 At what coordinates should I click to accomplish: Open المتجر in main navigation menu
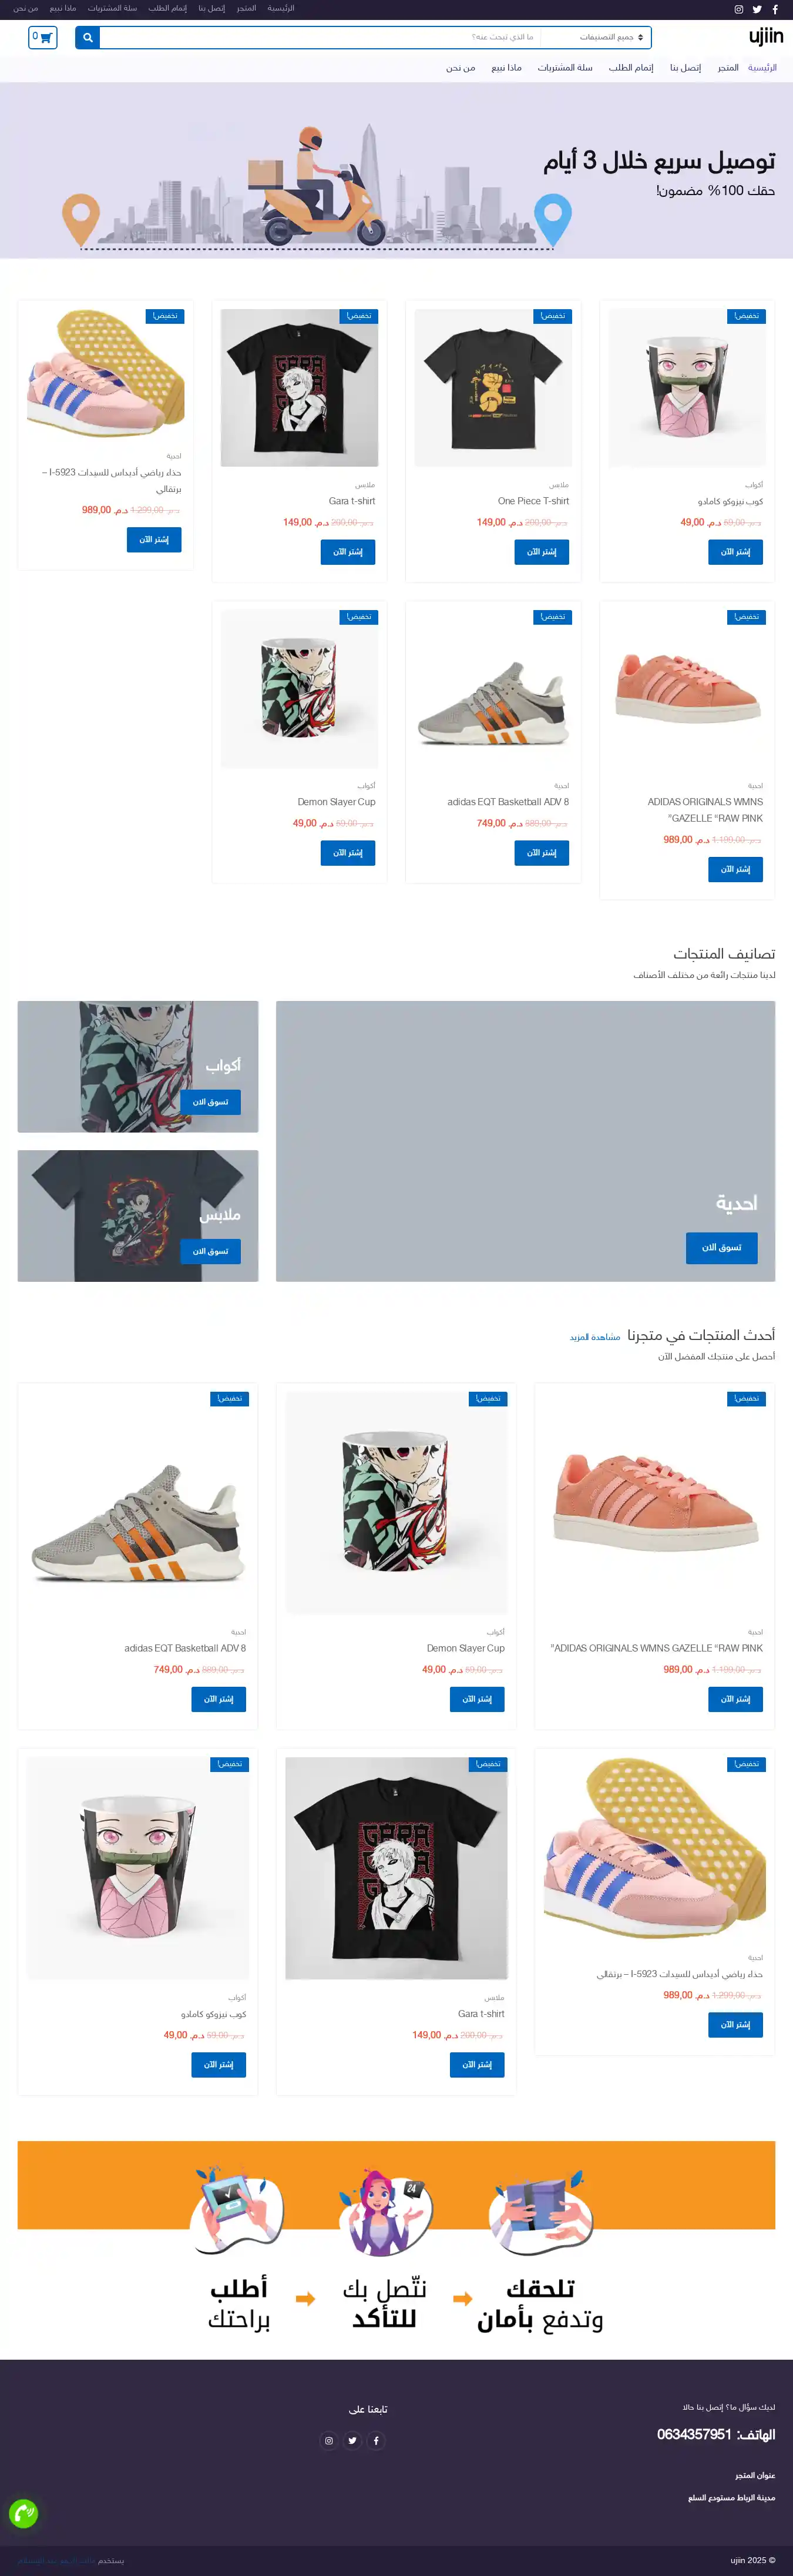728,68
